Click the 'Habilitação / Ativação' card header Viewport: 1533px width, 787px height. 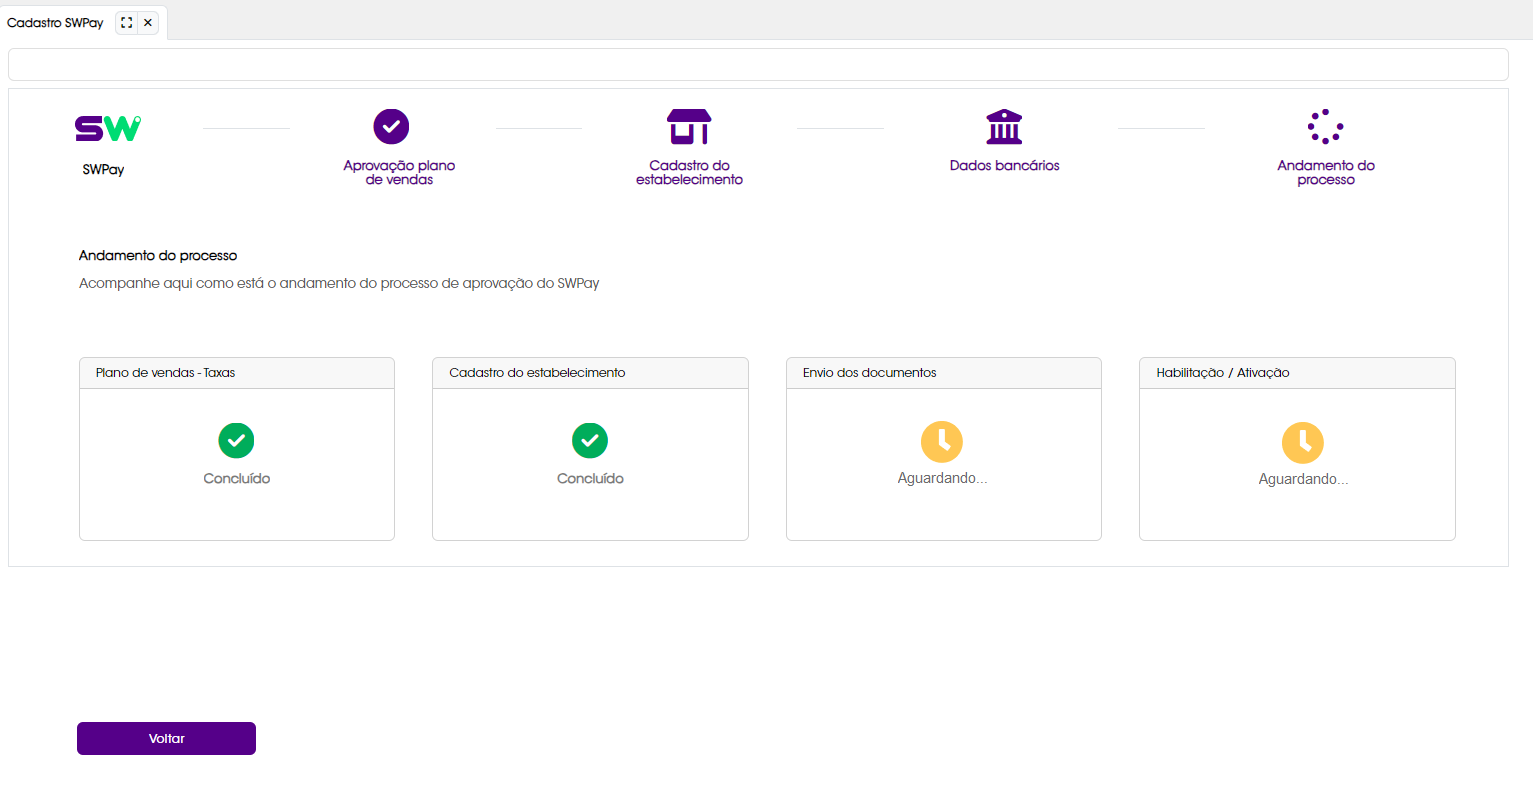[x=1297, y=373]
